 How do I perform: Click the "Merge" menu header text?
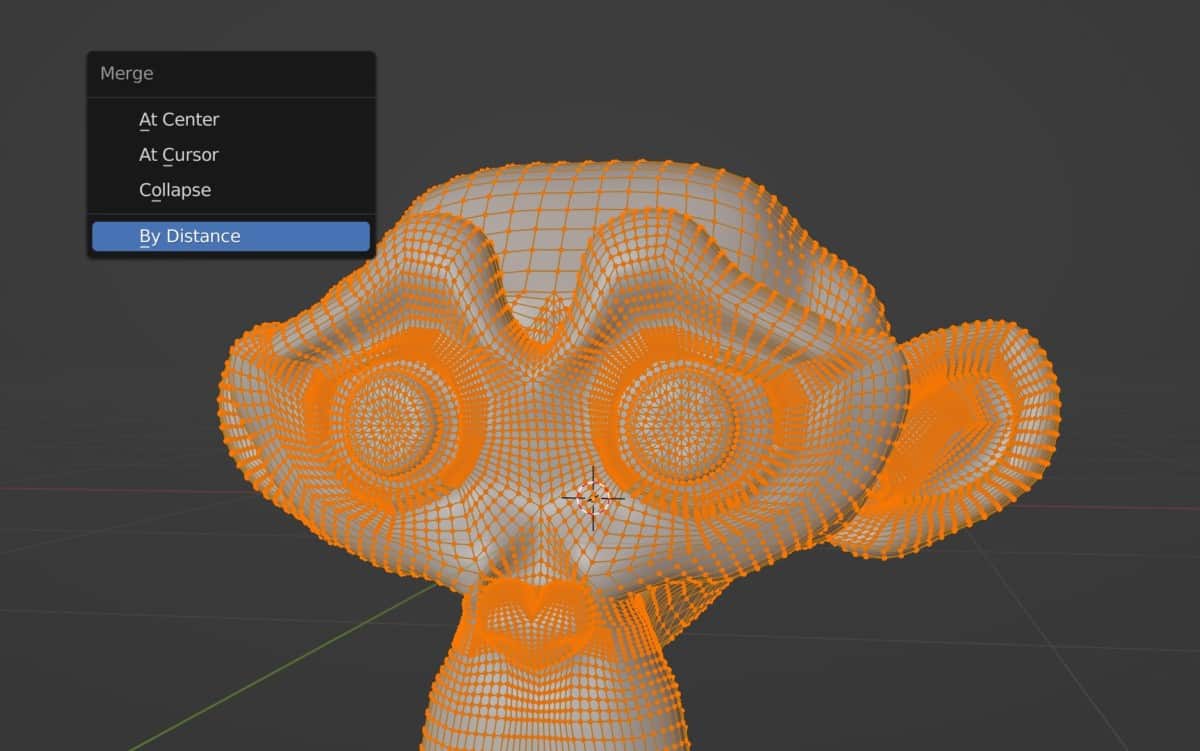(125, 73)
